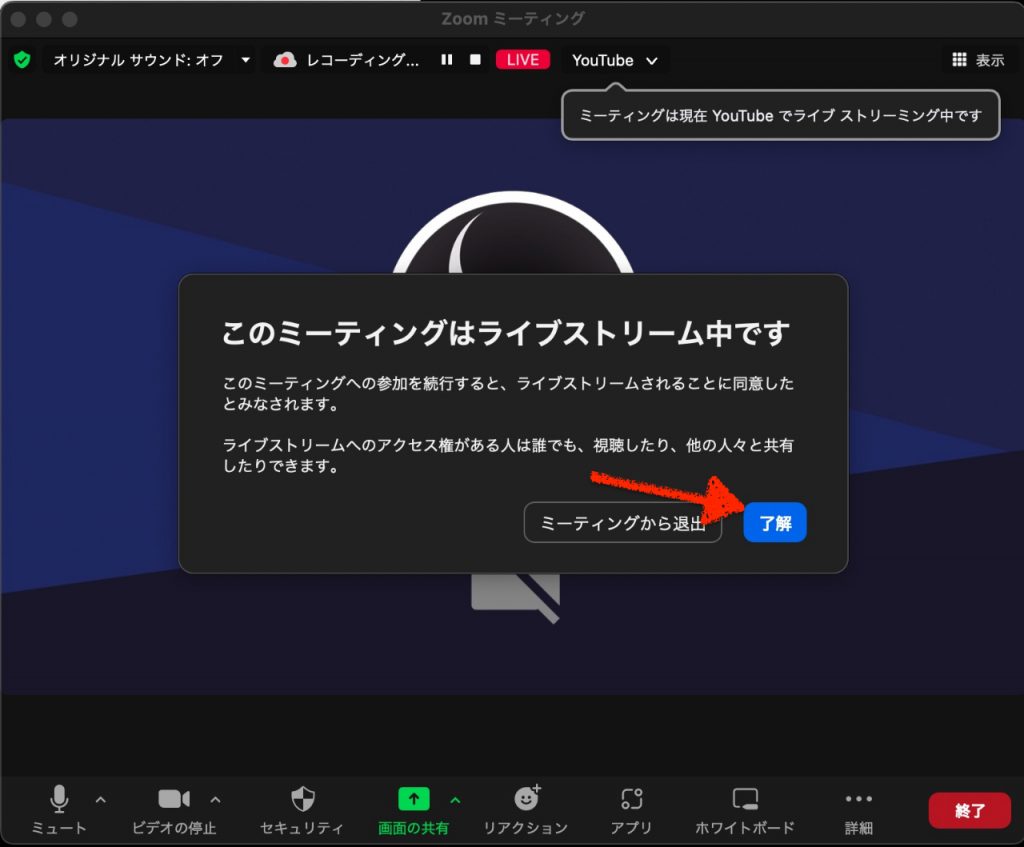Viewport: 1024px width, 847px height.
Task: Click the cloud recording status icon
Action: (x=285, y=60)
